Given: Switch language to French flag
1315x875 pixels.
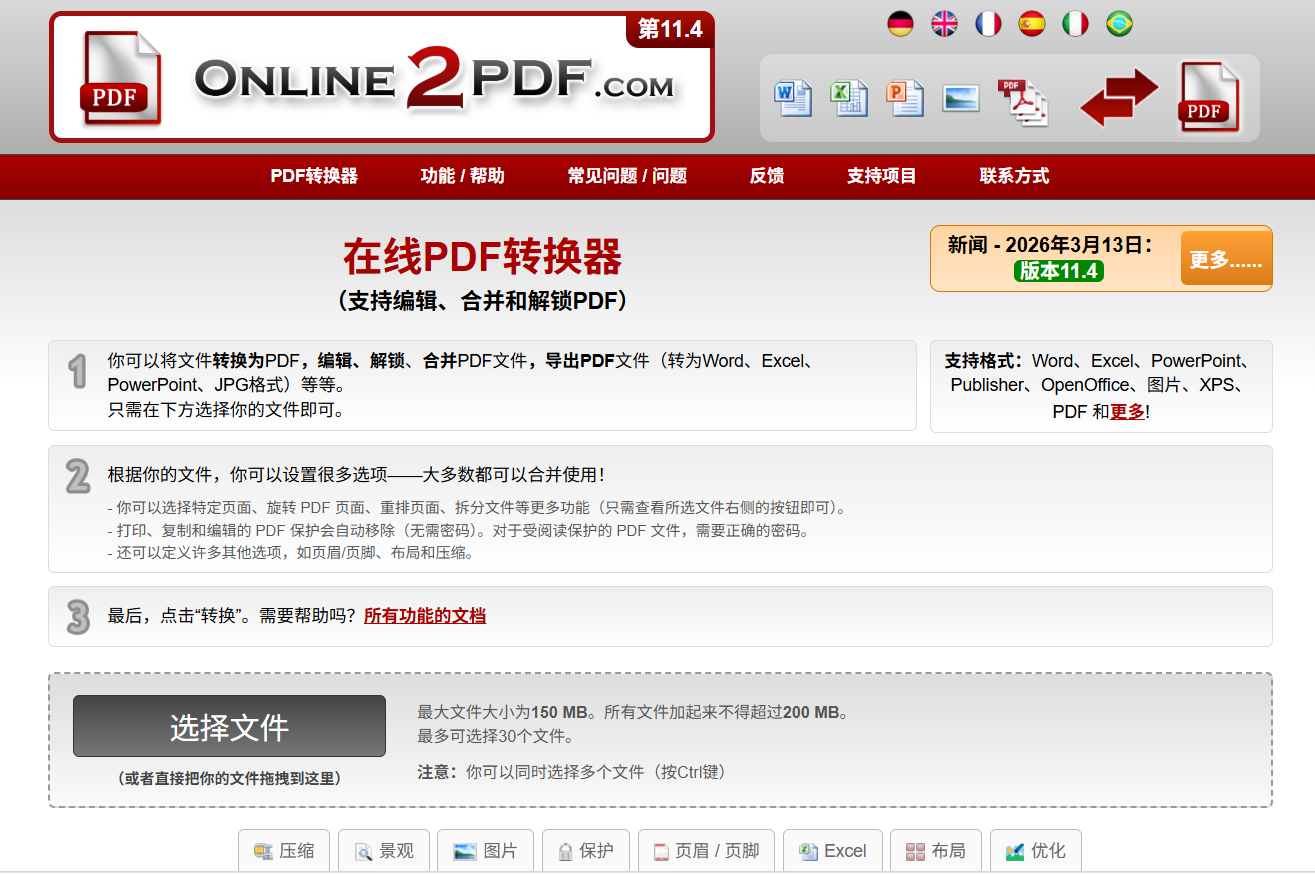Looking at the screenshot, I should click(x=988, y=24).
